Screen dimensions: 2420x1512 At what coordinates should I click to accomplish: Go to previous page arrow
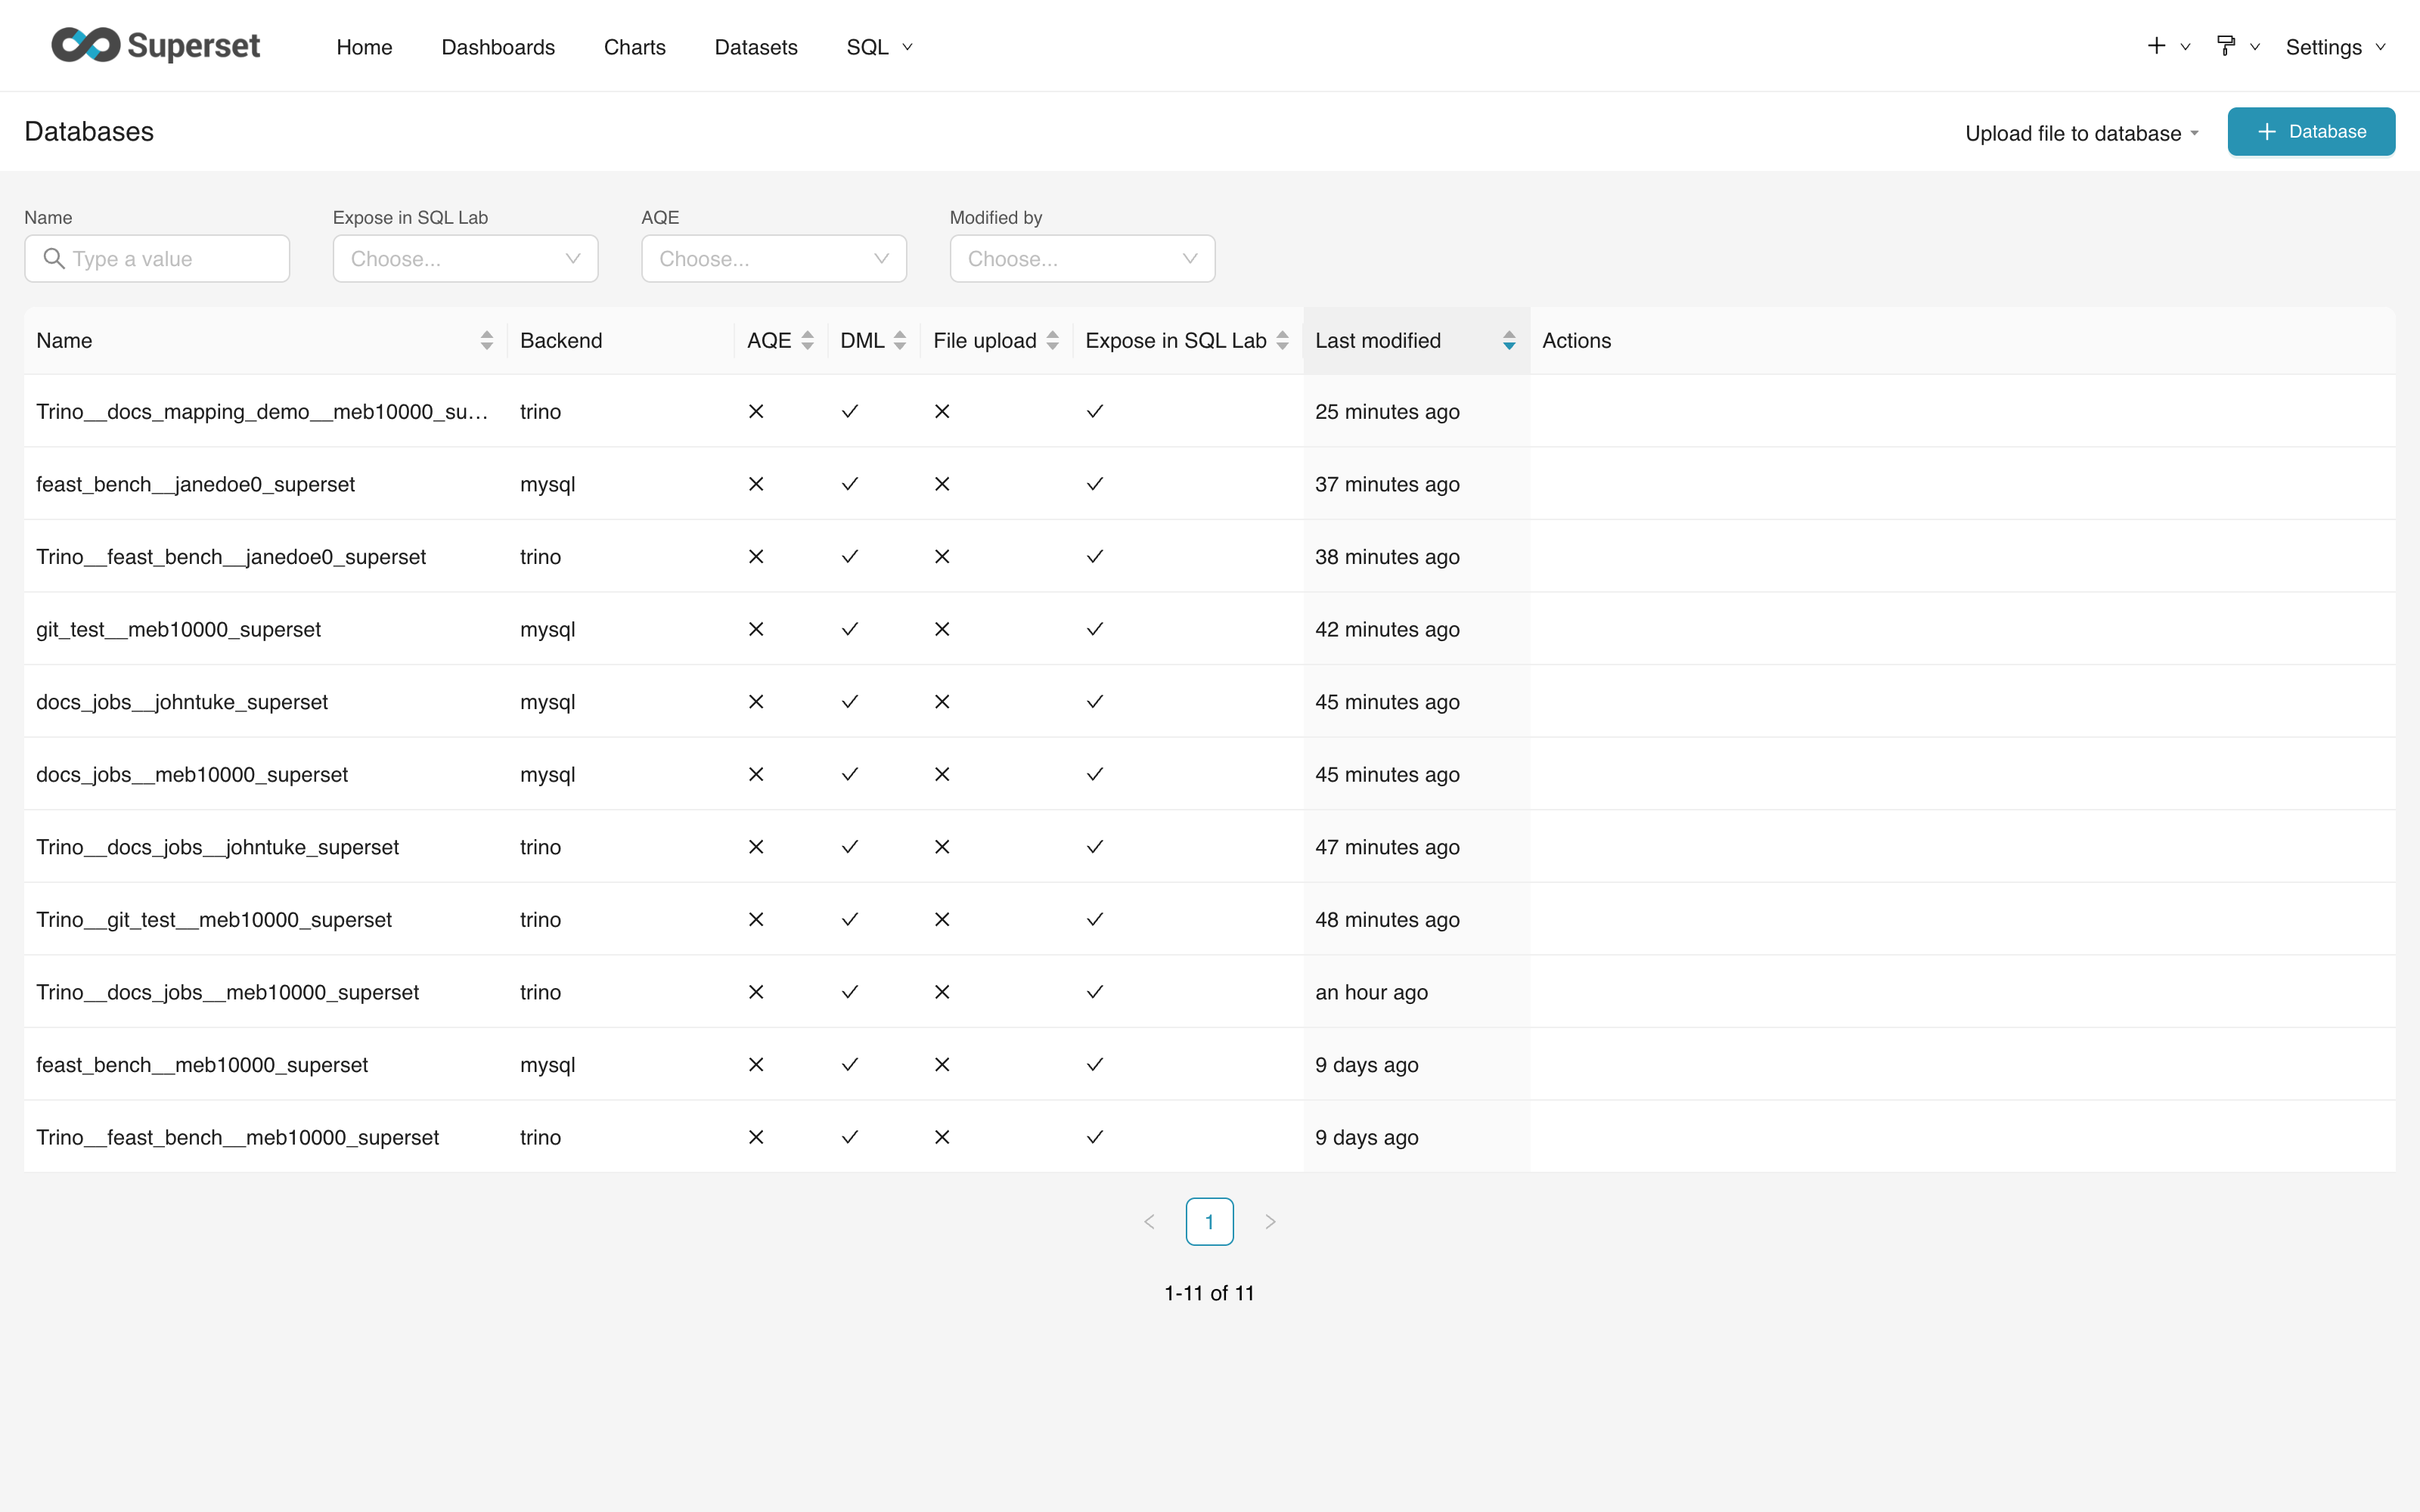click(x=1149, y=1222)
